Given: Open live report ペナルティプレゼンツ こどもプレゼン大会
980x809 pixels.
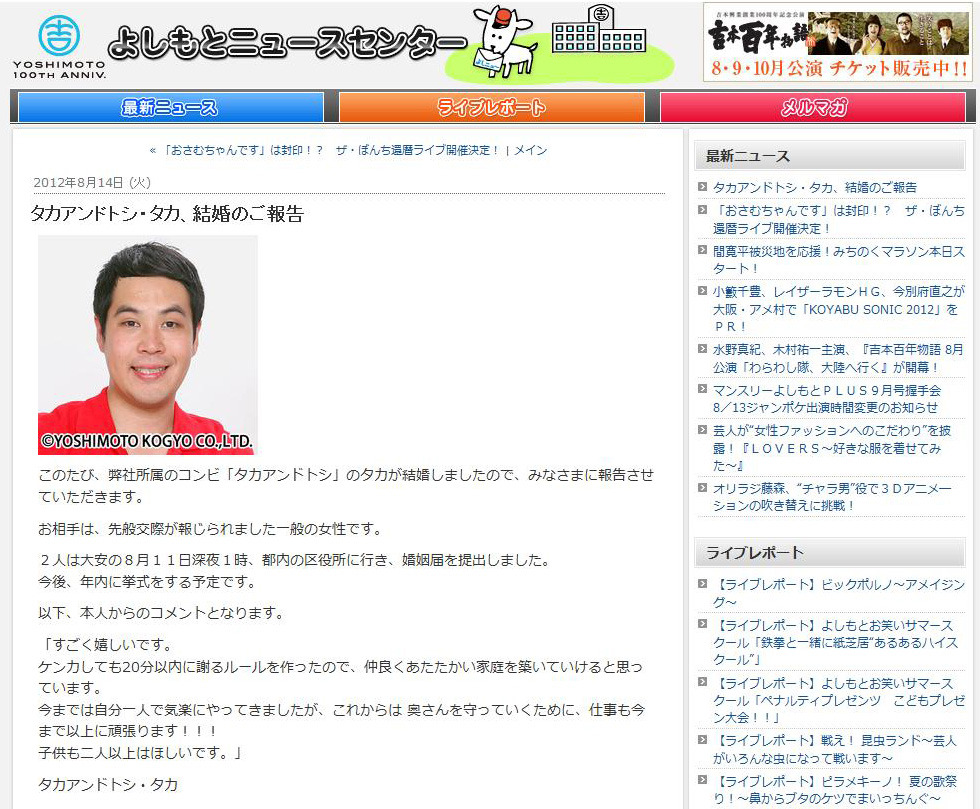Looking at the screenshot, I should (x=839, y=700).
